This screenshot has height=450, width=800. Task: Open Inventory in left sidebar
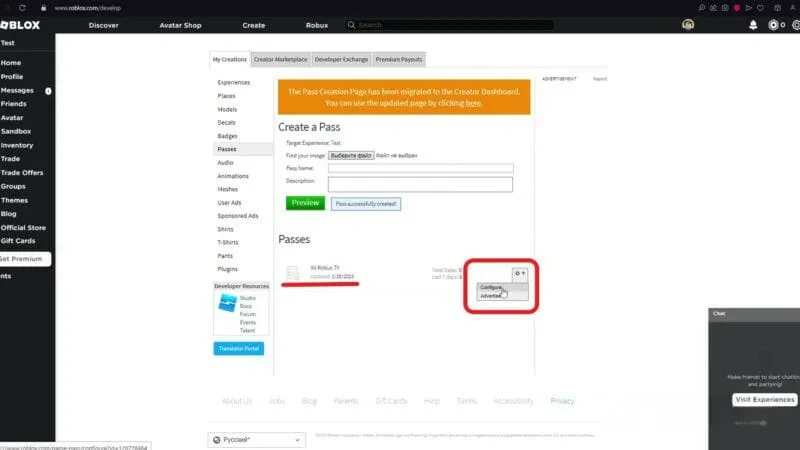[17, 145]
